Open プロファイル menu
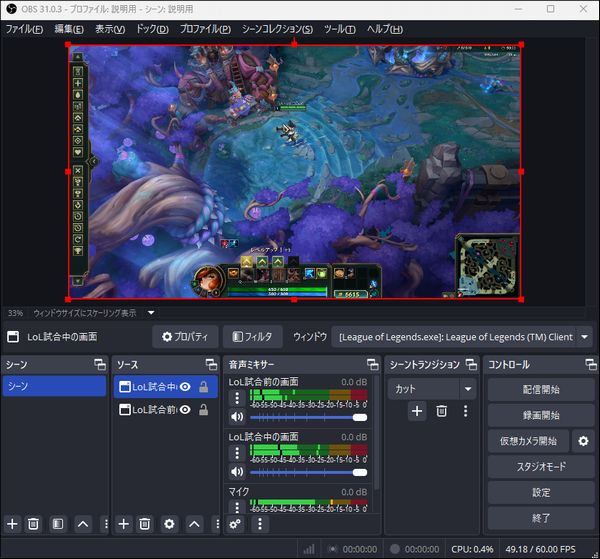The image size is (600, 559). coord(205,29)
